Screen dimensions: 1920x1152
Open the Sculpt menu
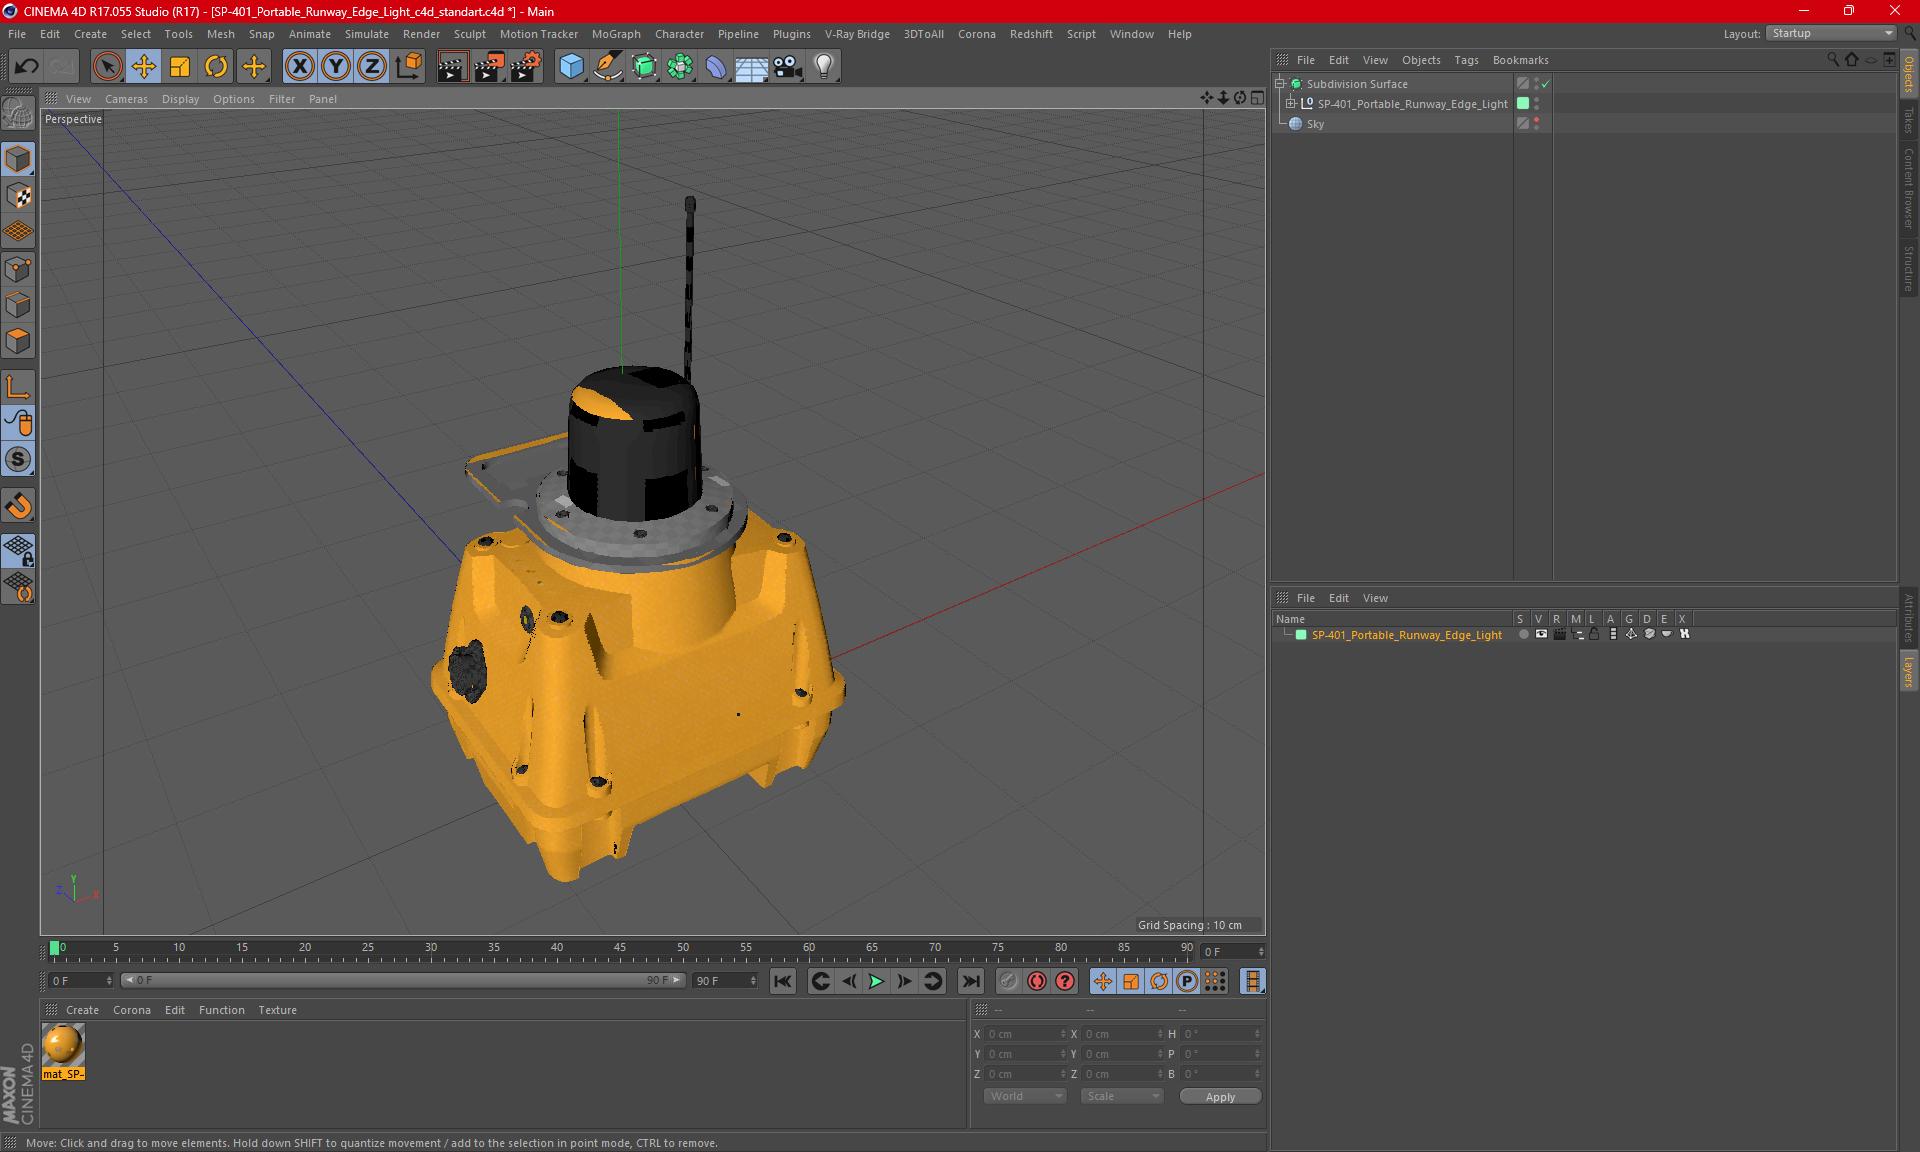(469, 34)
